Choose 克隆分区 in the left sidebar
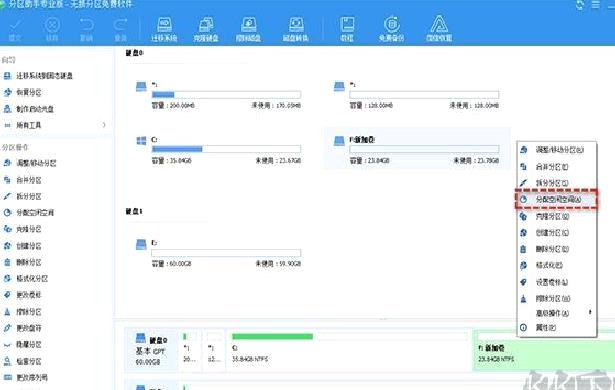Screen dimensions: 615x390 (x=22, y=229)
